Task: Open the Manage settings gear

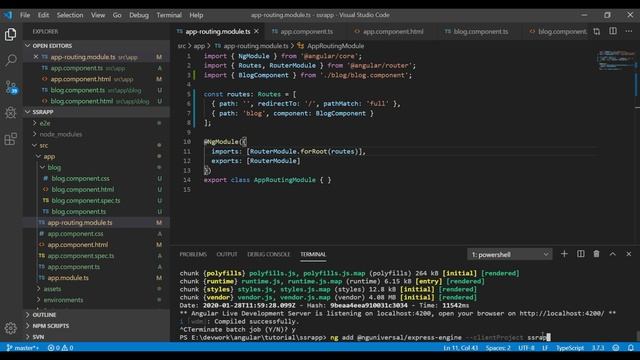Action: tap(11, 328)
